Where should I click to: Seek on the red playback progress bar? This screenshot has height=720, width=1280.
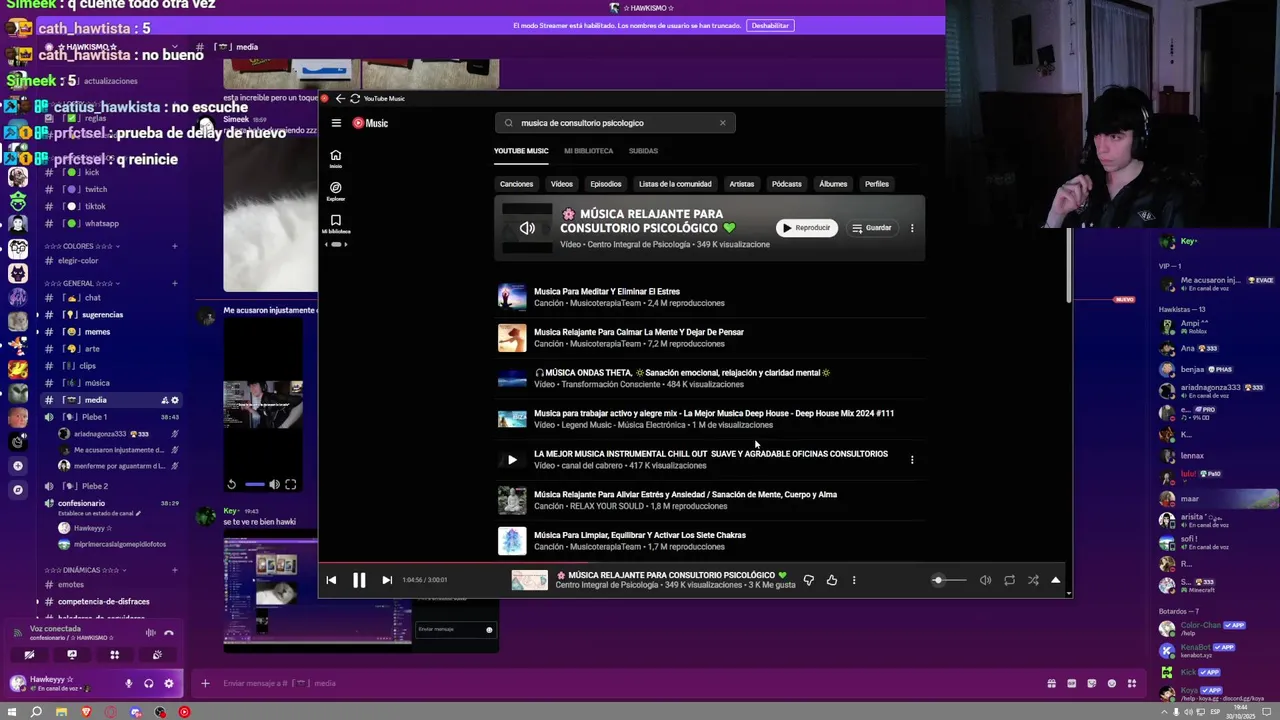click(694, 563)
